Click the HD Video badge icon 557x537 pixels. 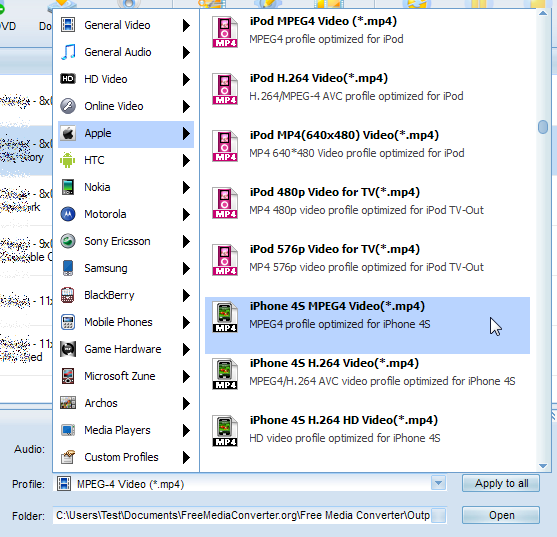click(x=68, y=79)
